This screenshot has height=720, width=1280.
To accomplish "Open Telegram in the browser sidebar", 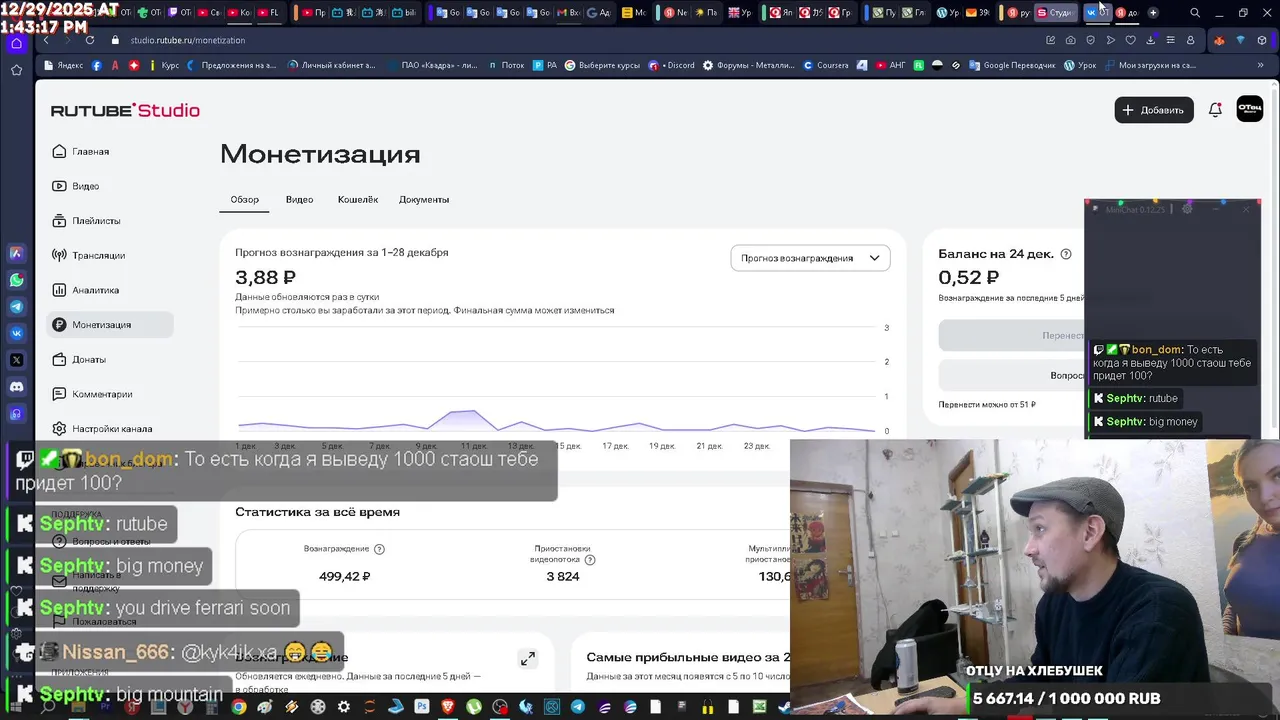I will click(16, 307).
